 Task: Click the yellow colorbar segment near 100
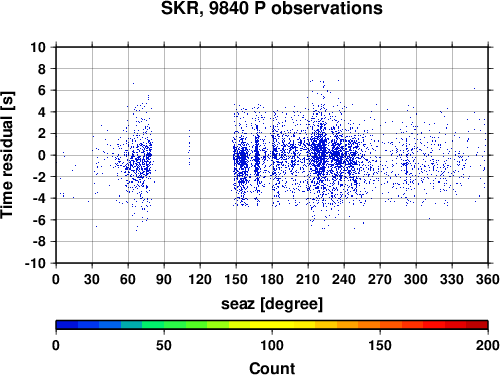click(272, 325)
